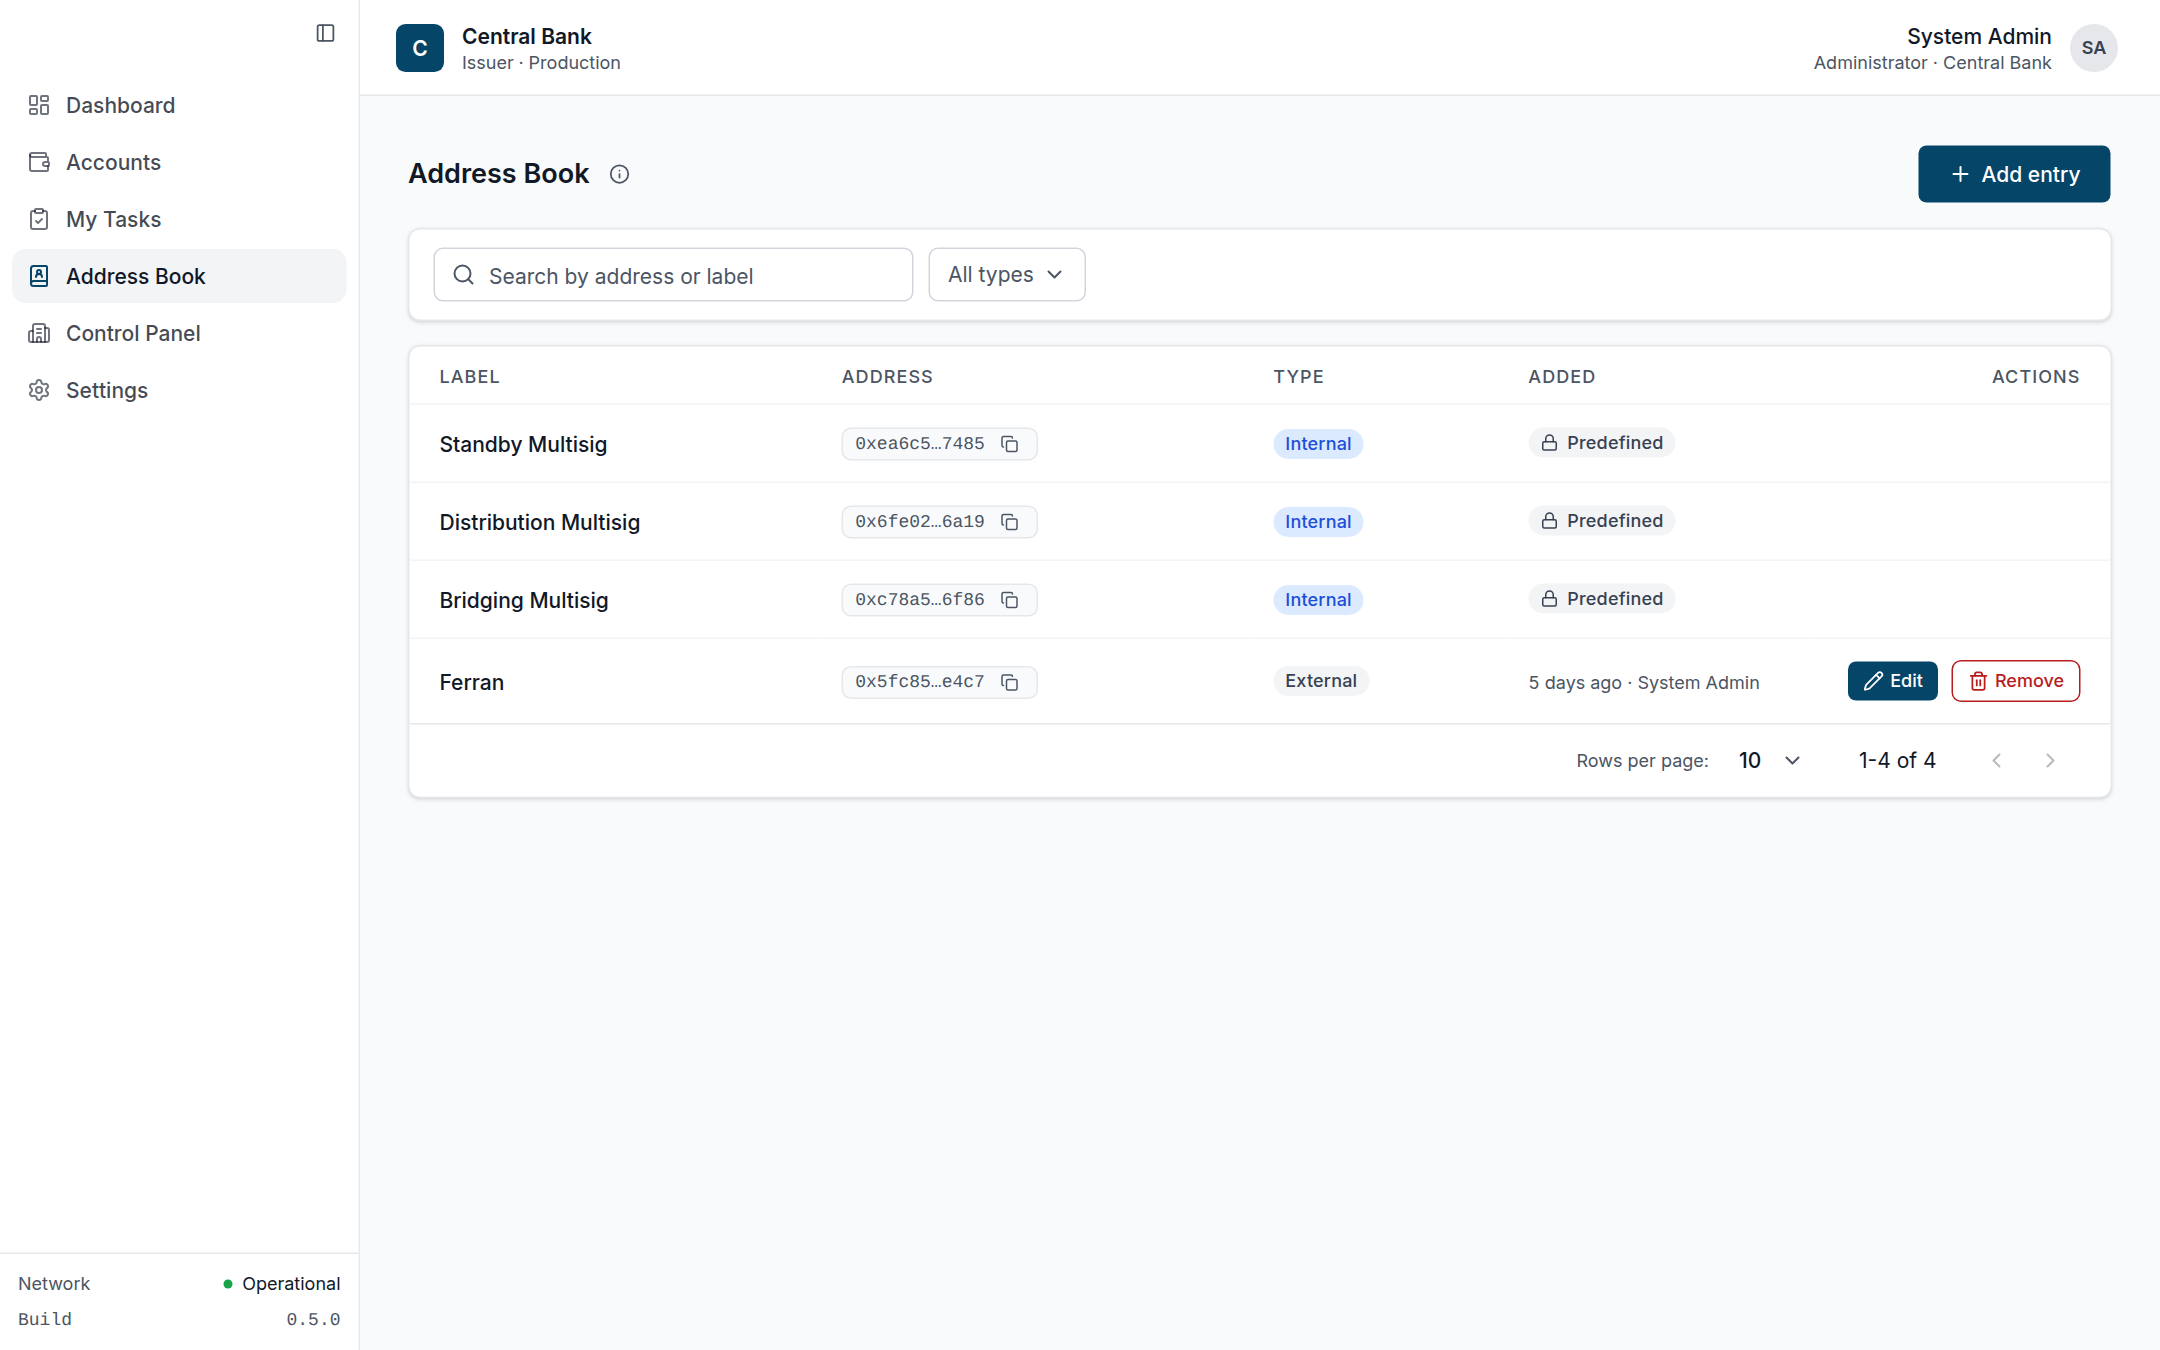This screenshot has height=1350, width=2160.
Task: Remove the Ferran entry
Action: [x=2015, y=681]
